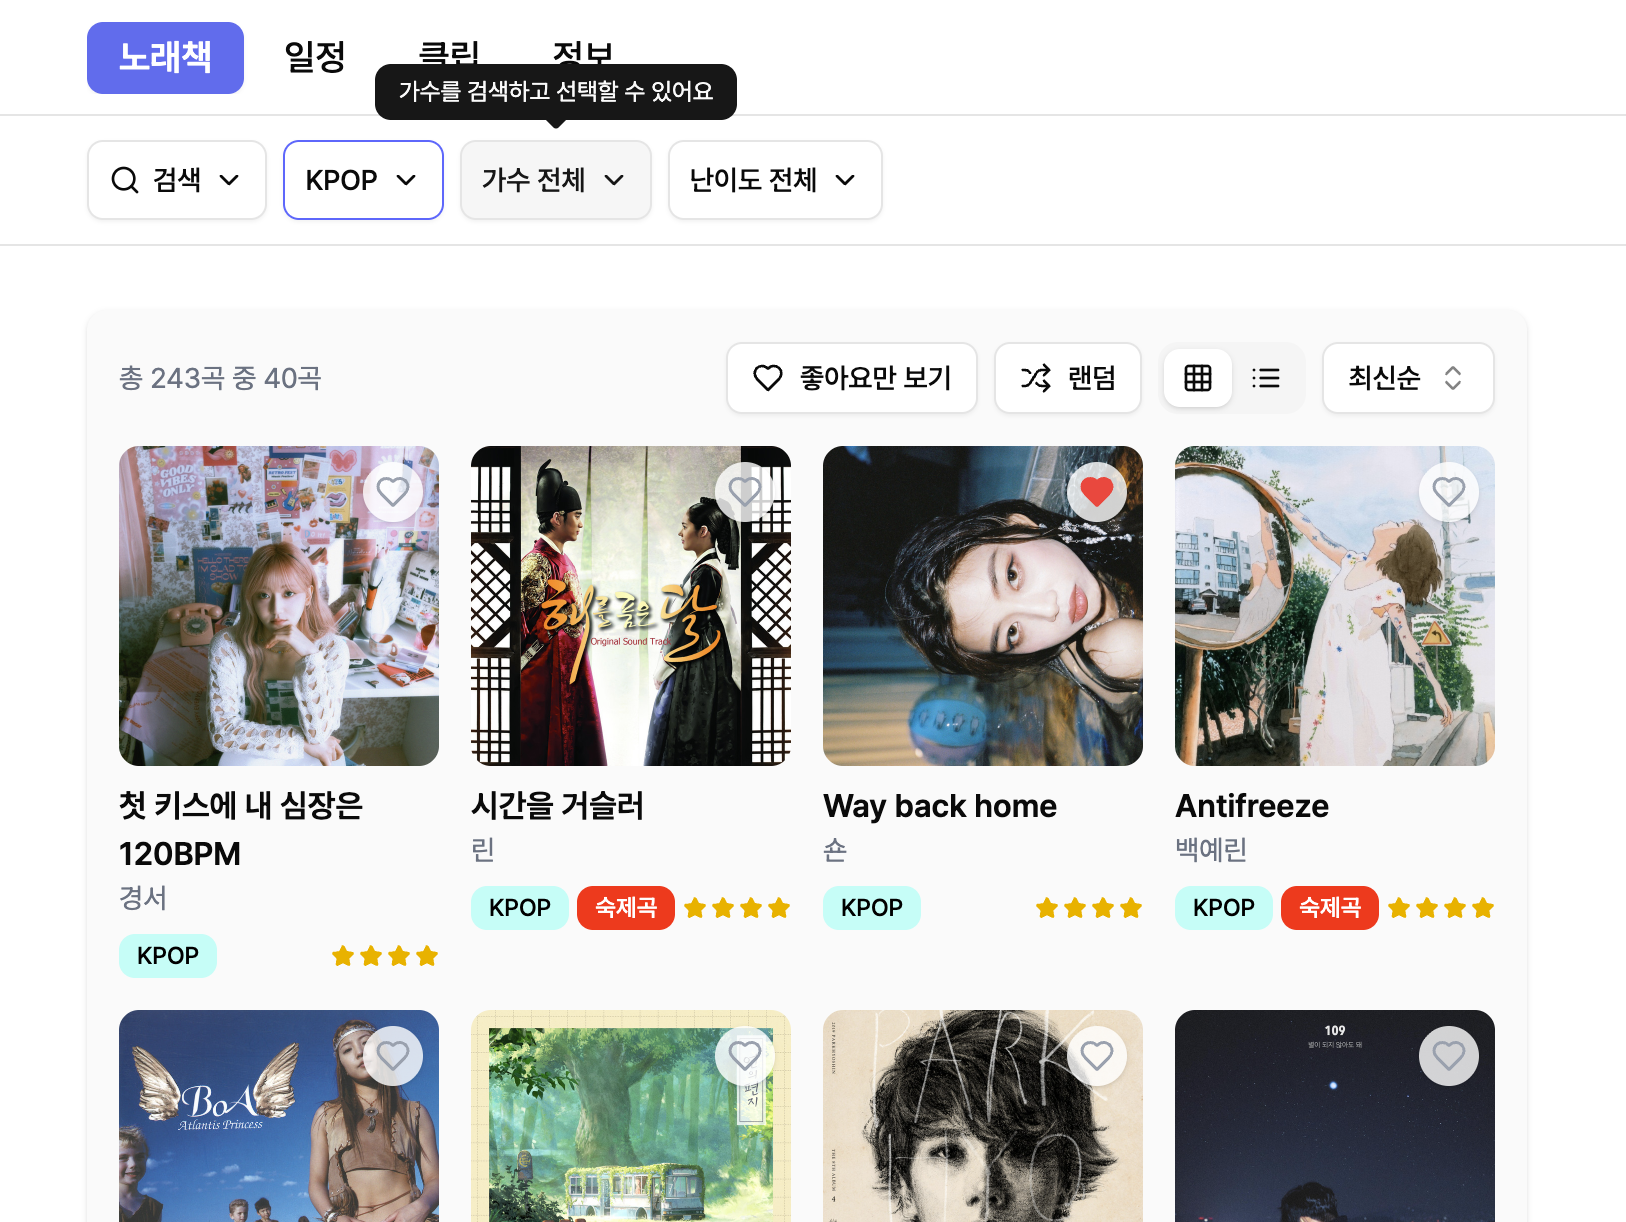
Task: Open the 난이도 전체 difficulty dropdown
Action: click(x=775, y=180)
